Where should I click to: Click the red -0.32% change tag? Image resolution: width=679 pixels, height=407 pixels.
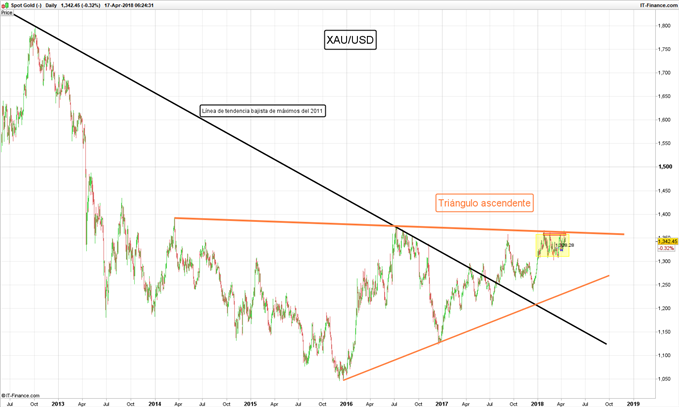coord(666,248)
